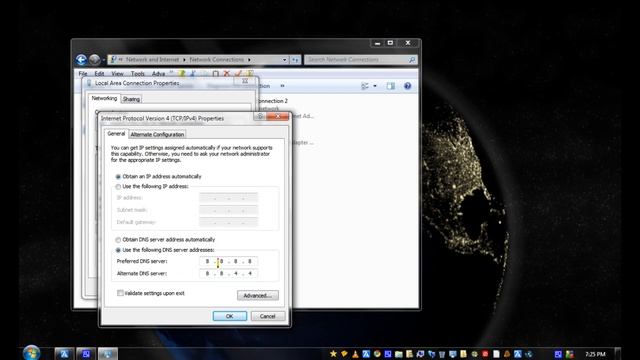The height and width of the screenshot is (360, 640).
Task: Open the File menu
Action: 83,74
